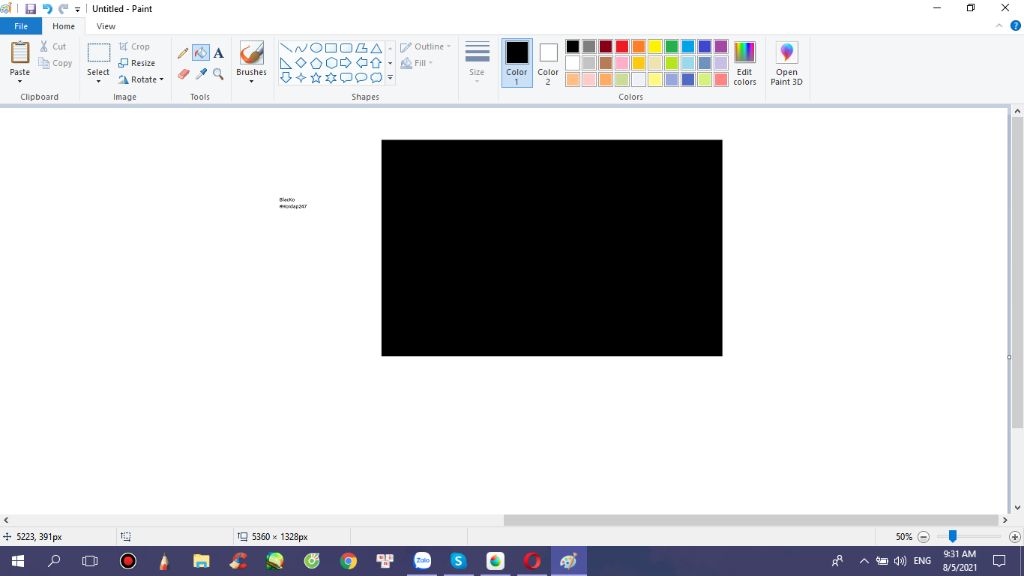Image resolution: width=1024 pixels, height=576 pixels.
Task: Select the Fill with color bucket tool
Action: 200,53
